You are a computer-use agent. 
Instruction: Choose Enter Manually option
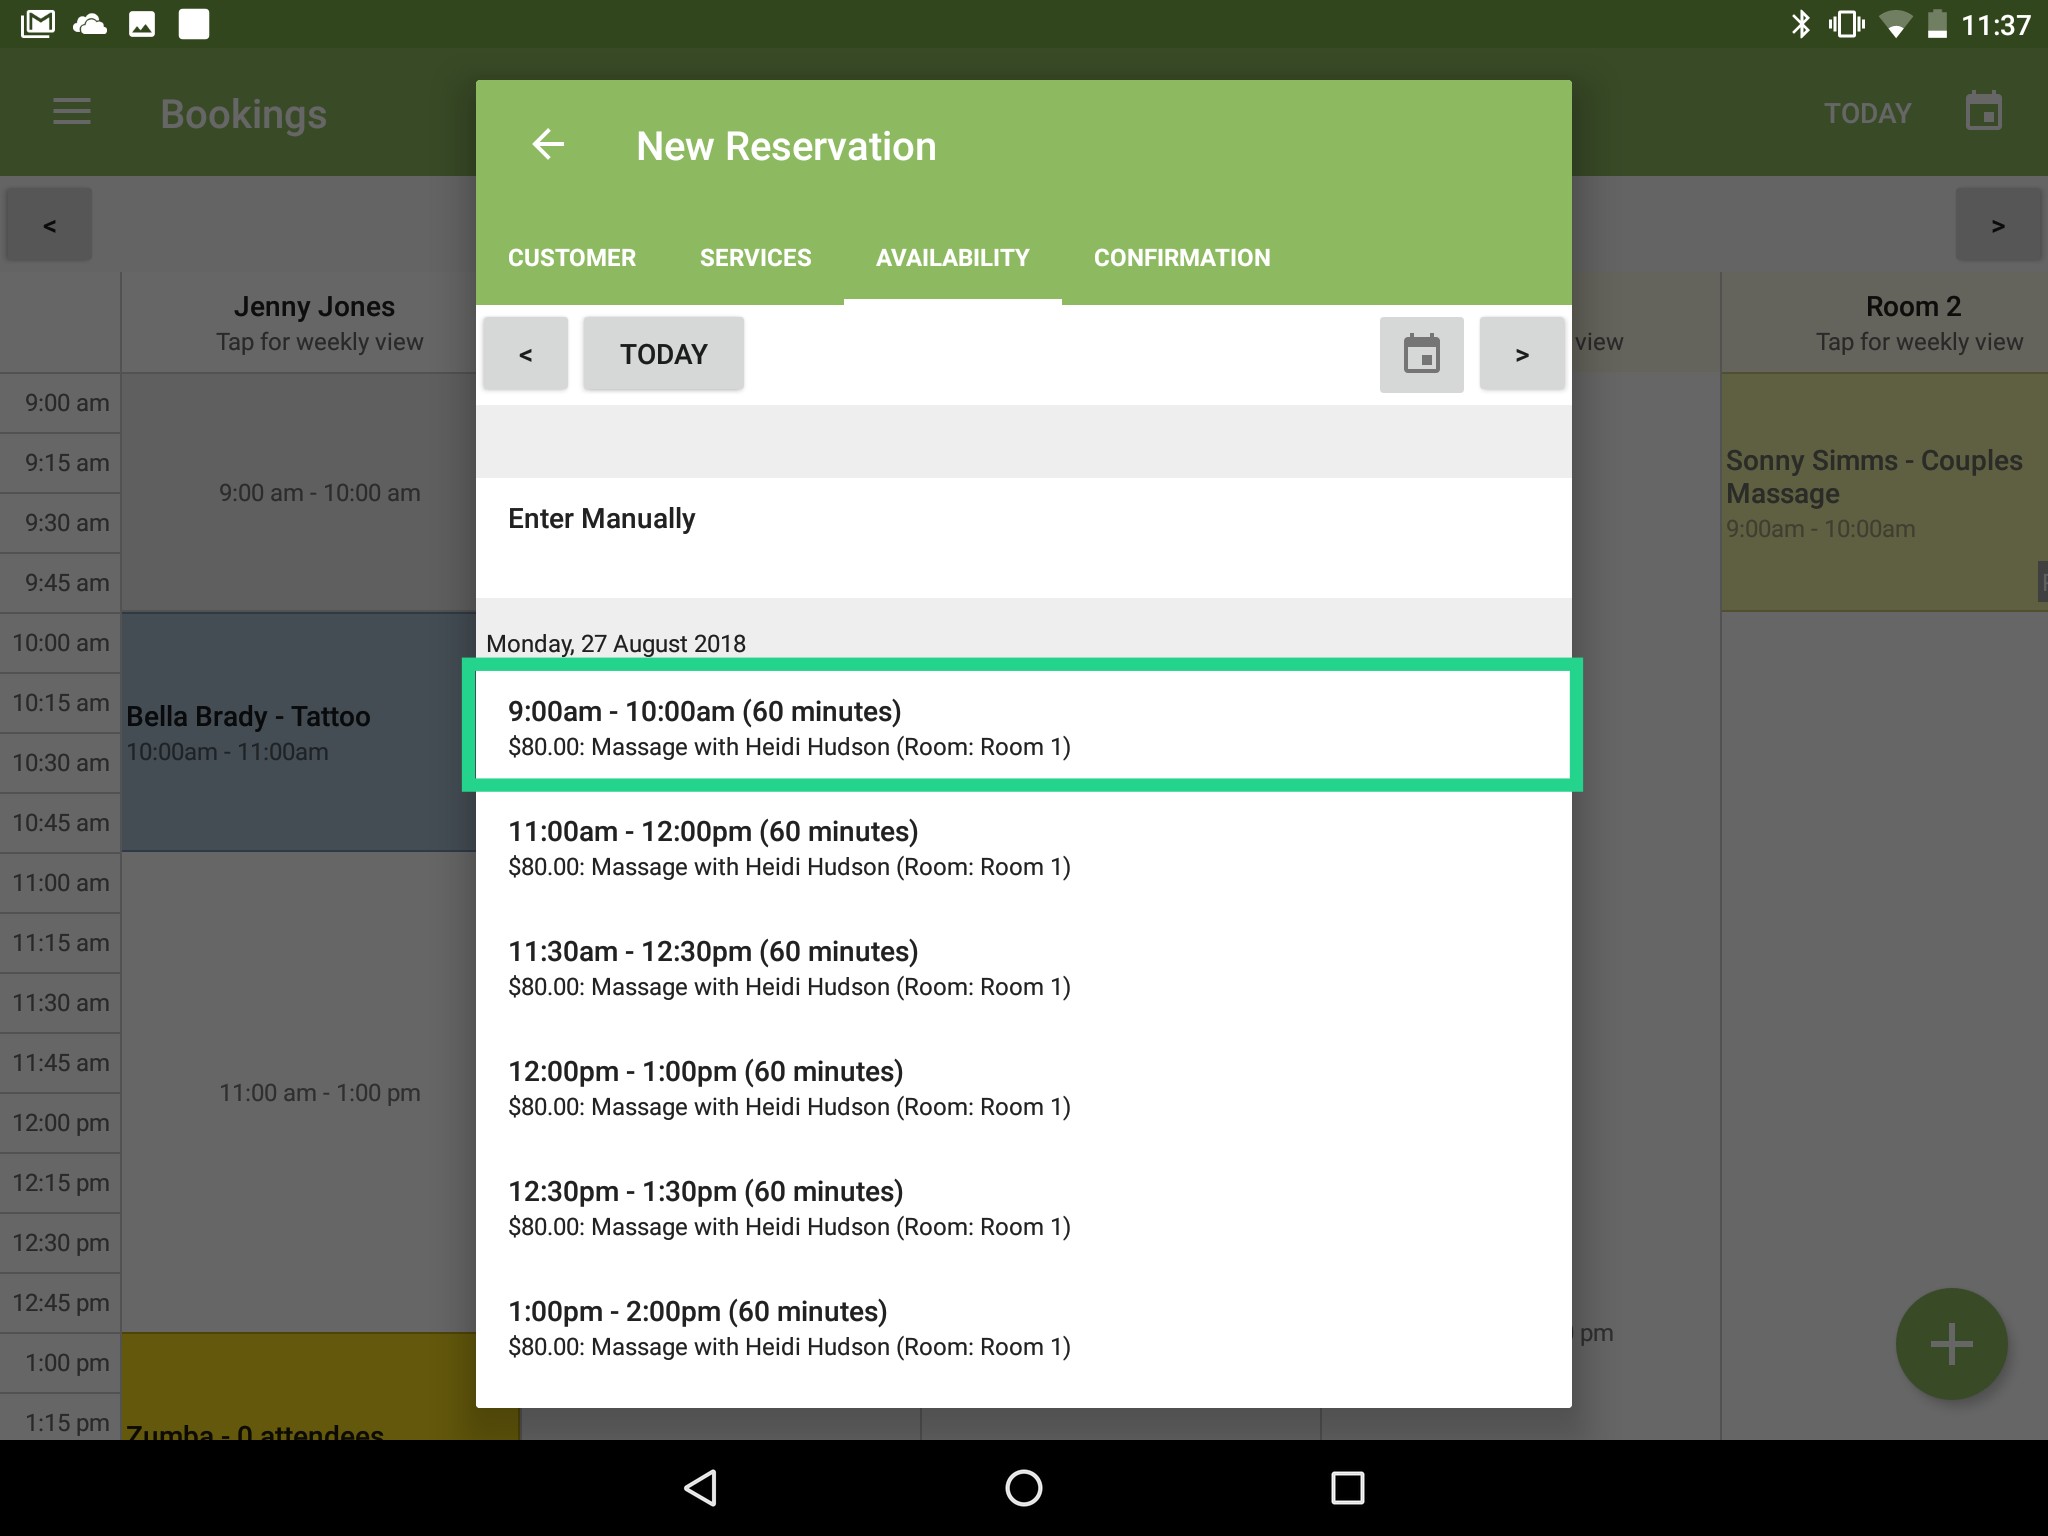coord(601,518)
